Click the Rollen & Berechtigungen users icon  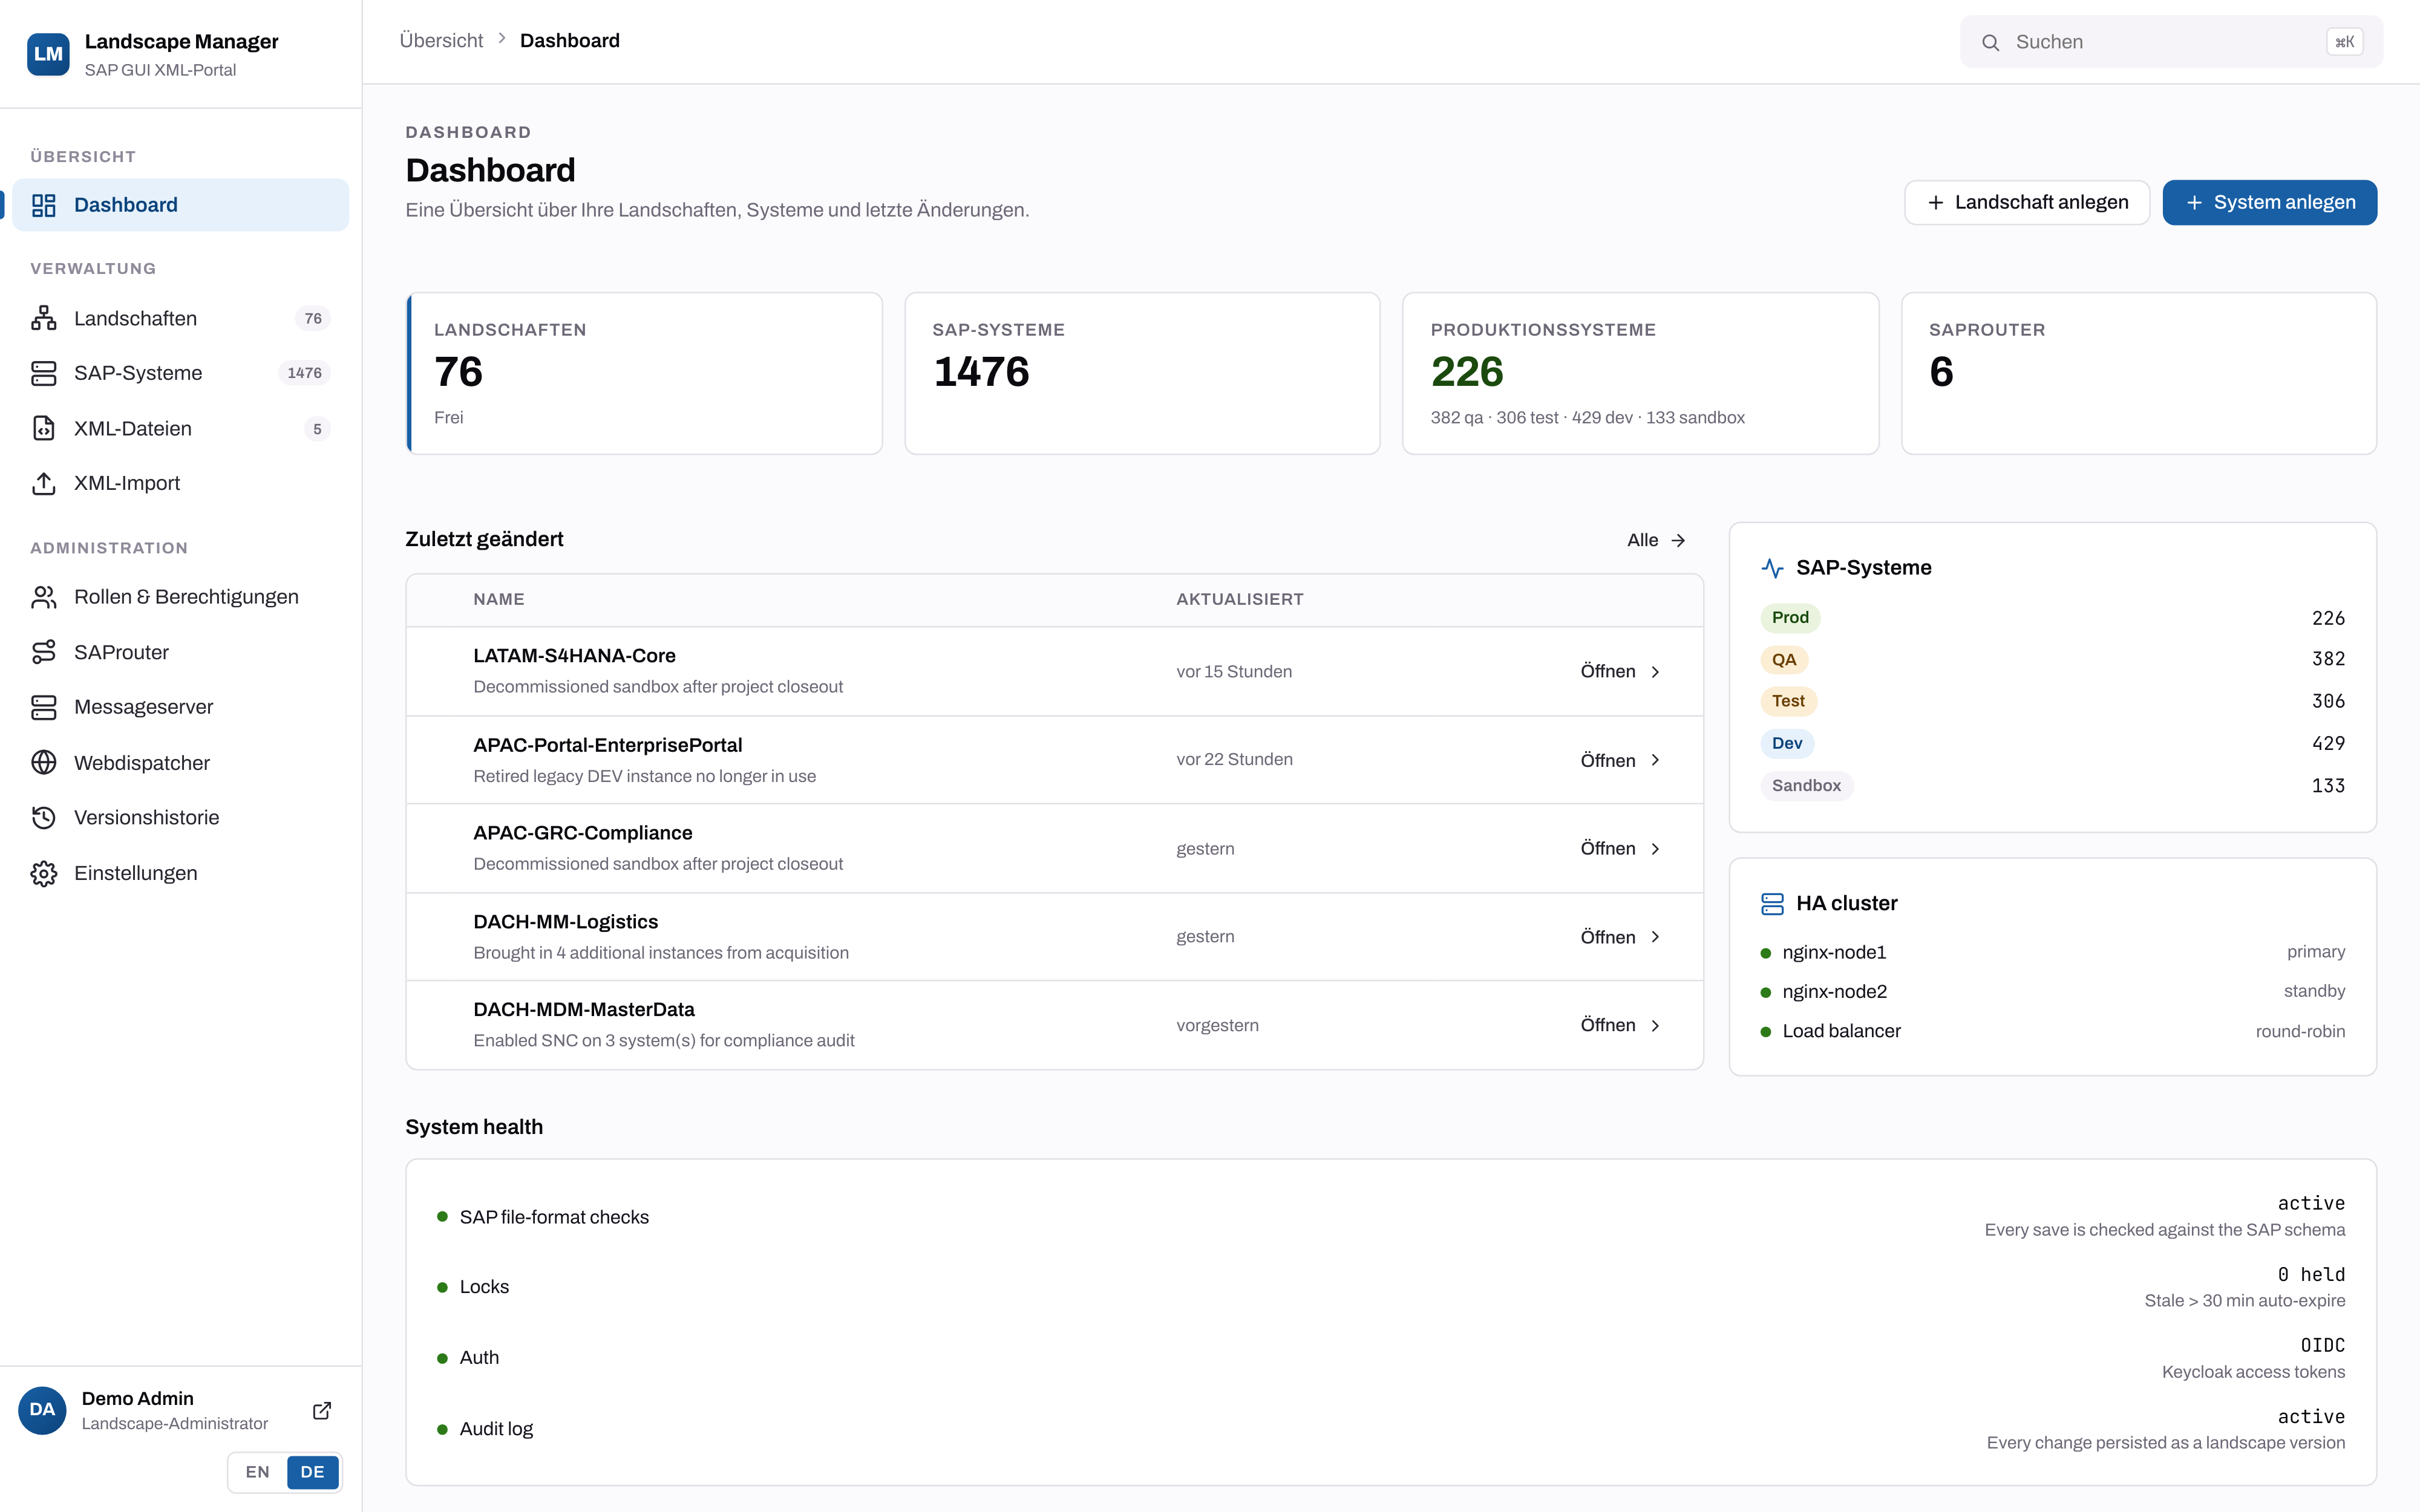44,597
